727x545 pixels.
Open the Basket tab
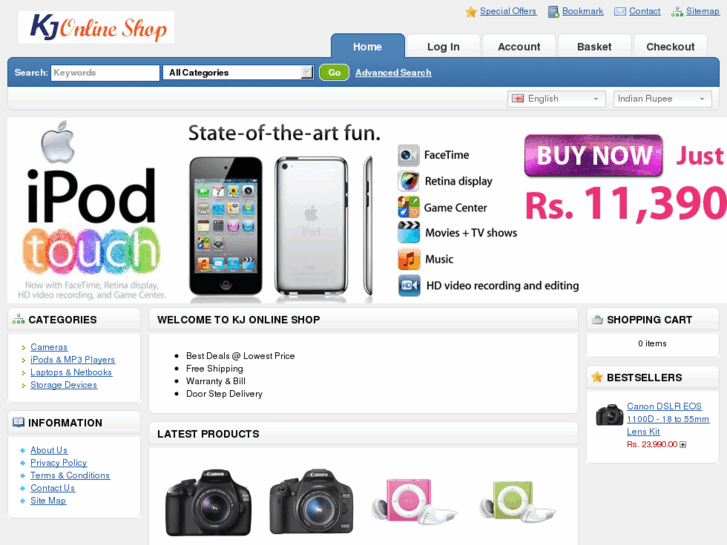tap(594, 47)
